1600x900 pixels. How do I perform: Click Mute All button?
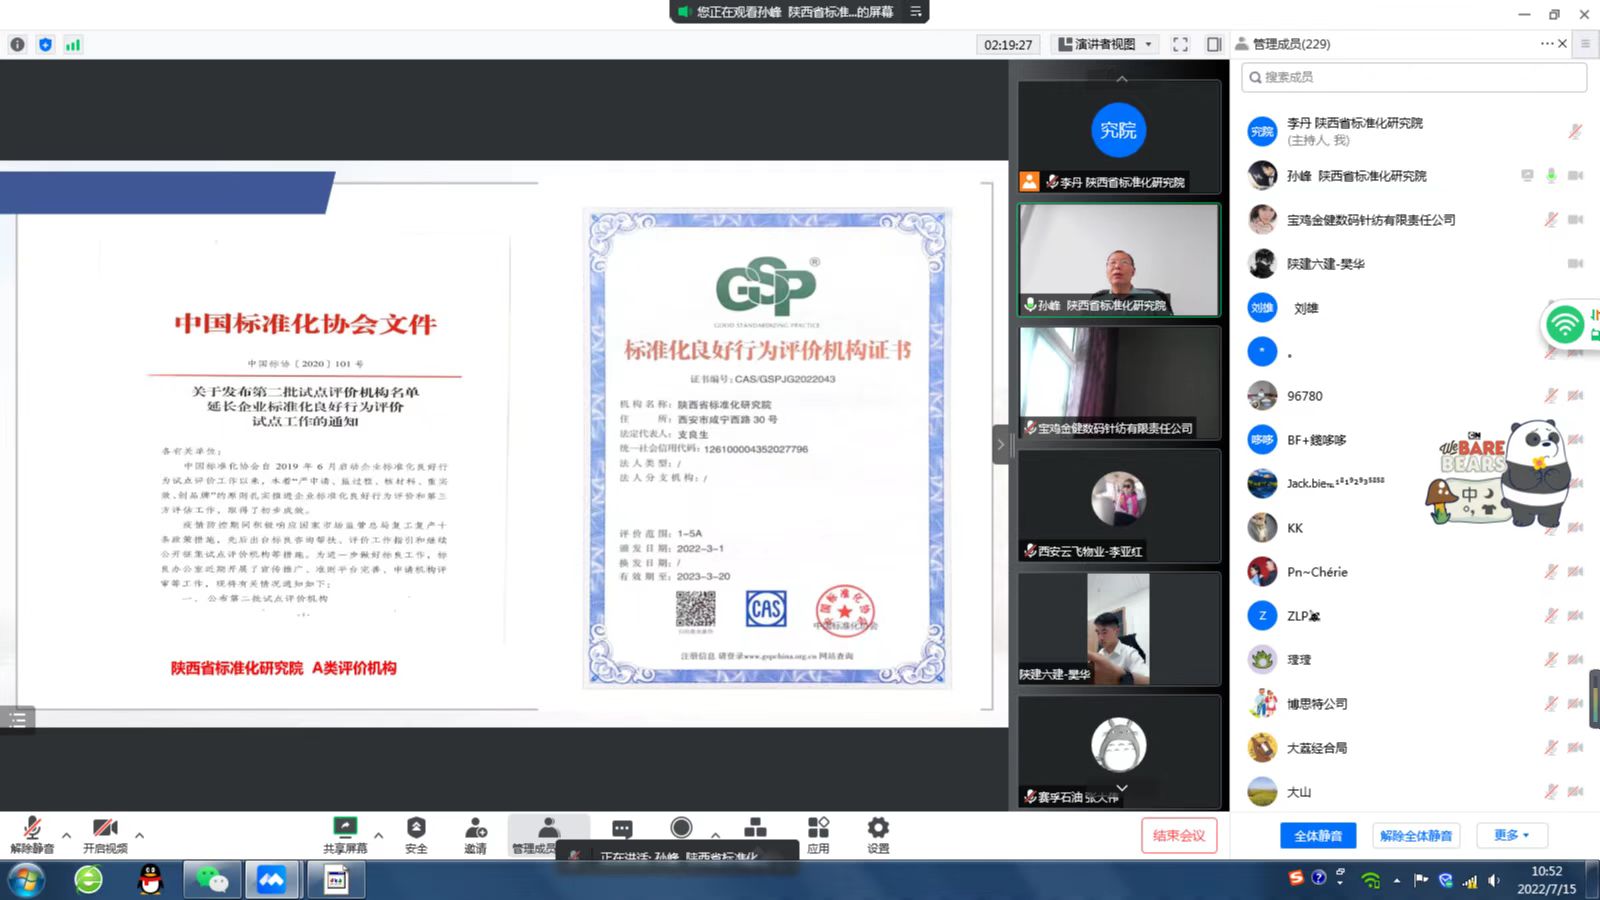[x=1317, y=835]
